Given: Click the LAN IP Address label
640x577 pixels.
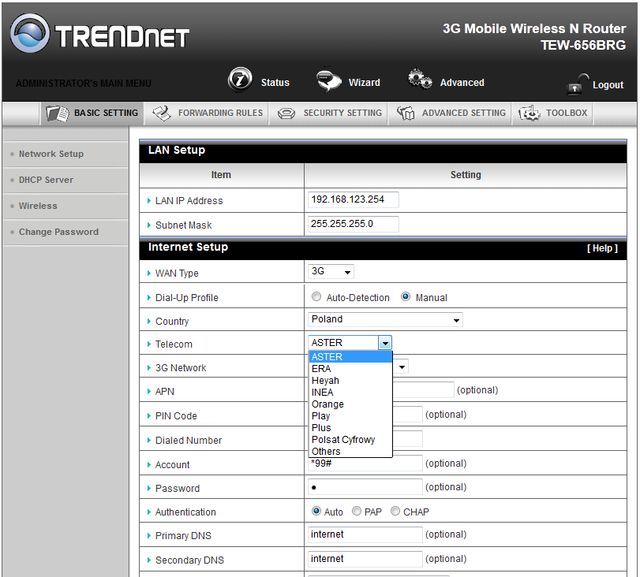Looking at the screenshot, I should coord(189,201).
